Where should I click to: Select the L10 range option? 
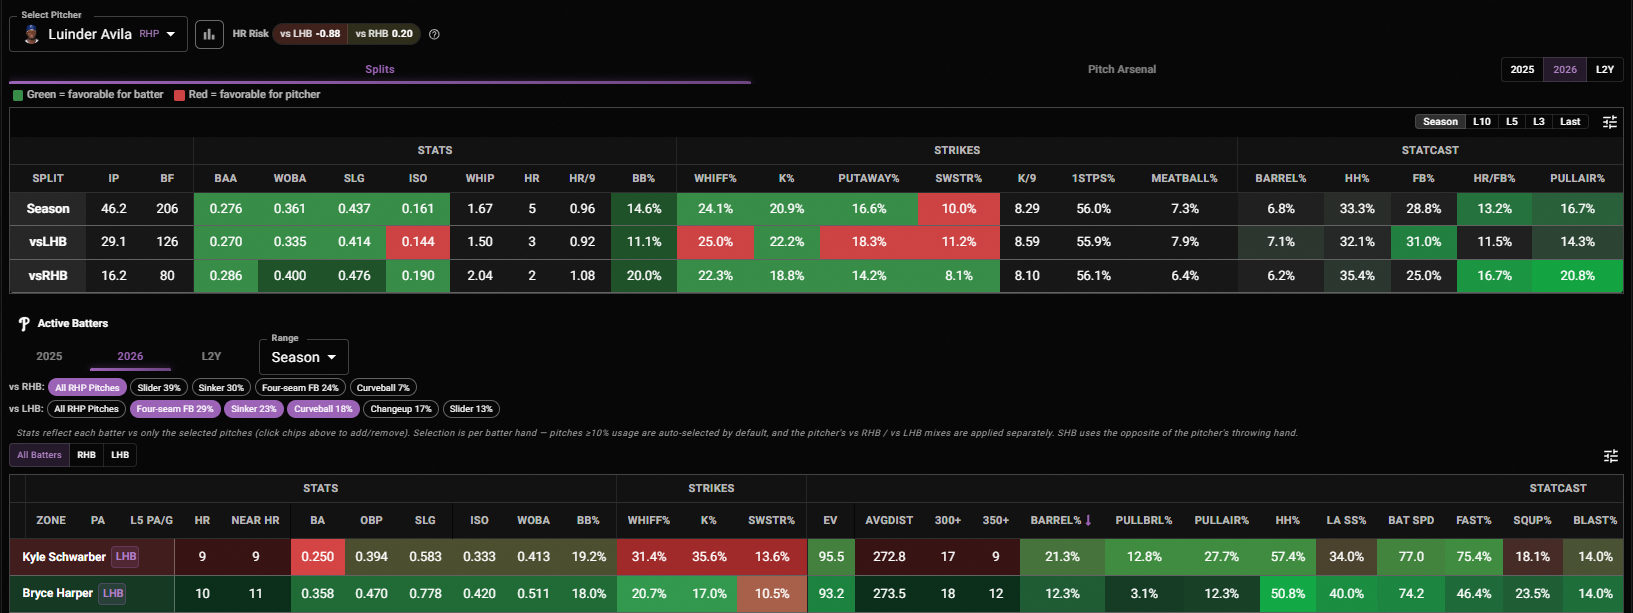[x=1482, y=122]
